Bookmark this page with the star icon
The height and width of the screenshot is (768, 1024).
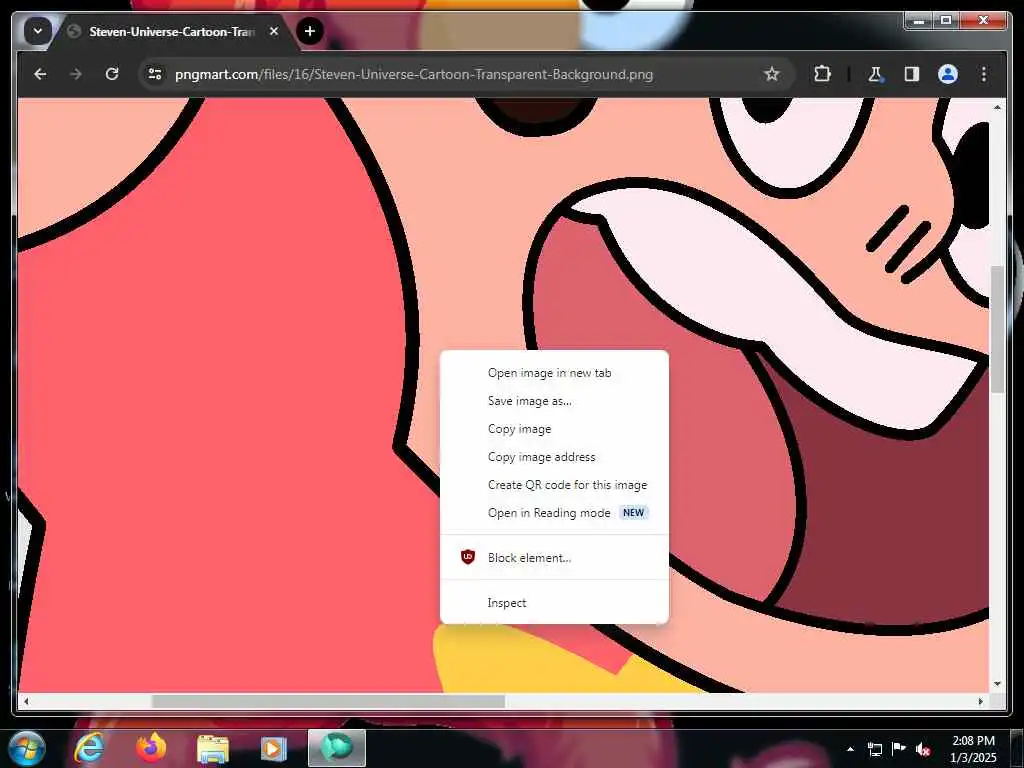tap(771, 74)
